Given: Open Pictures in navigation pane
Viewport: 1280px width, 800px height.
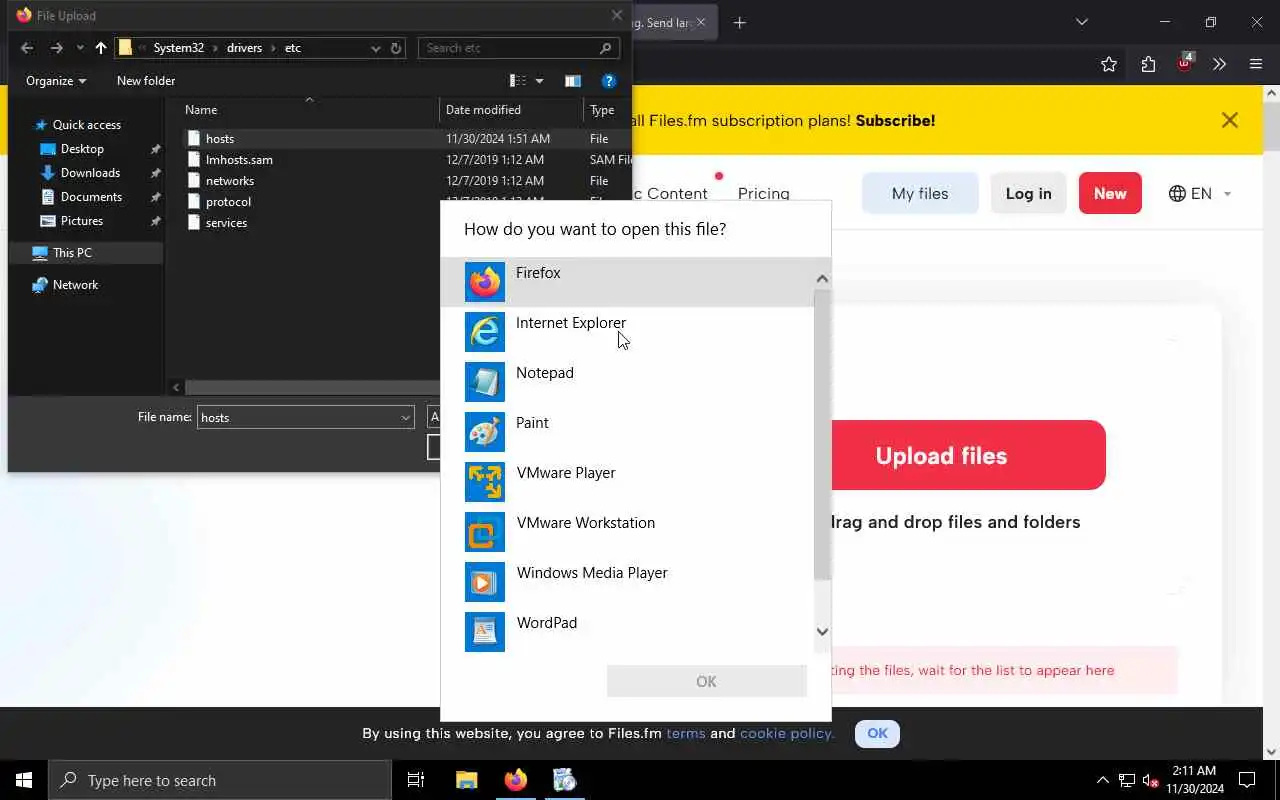Looking at the screenshot, I should 81,221.
